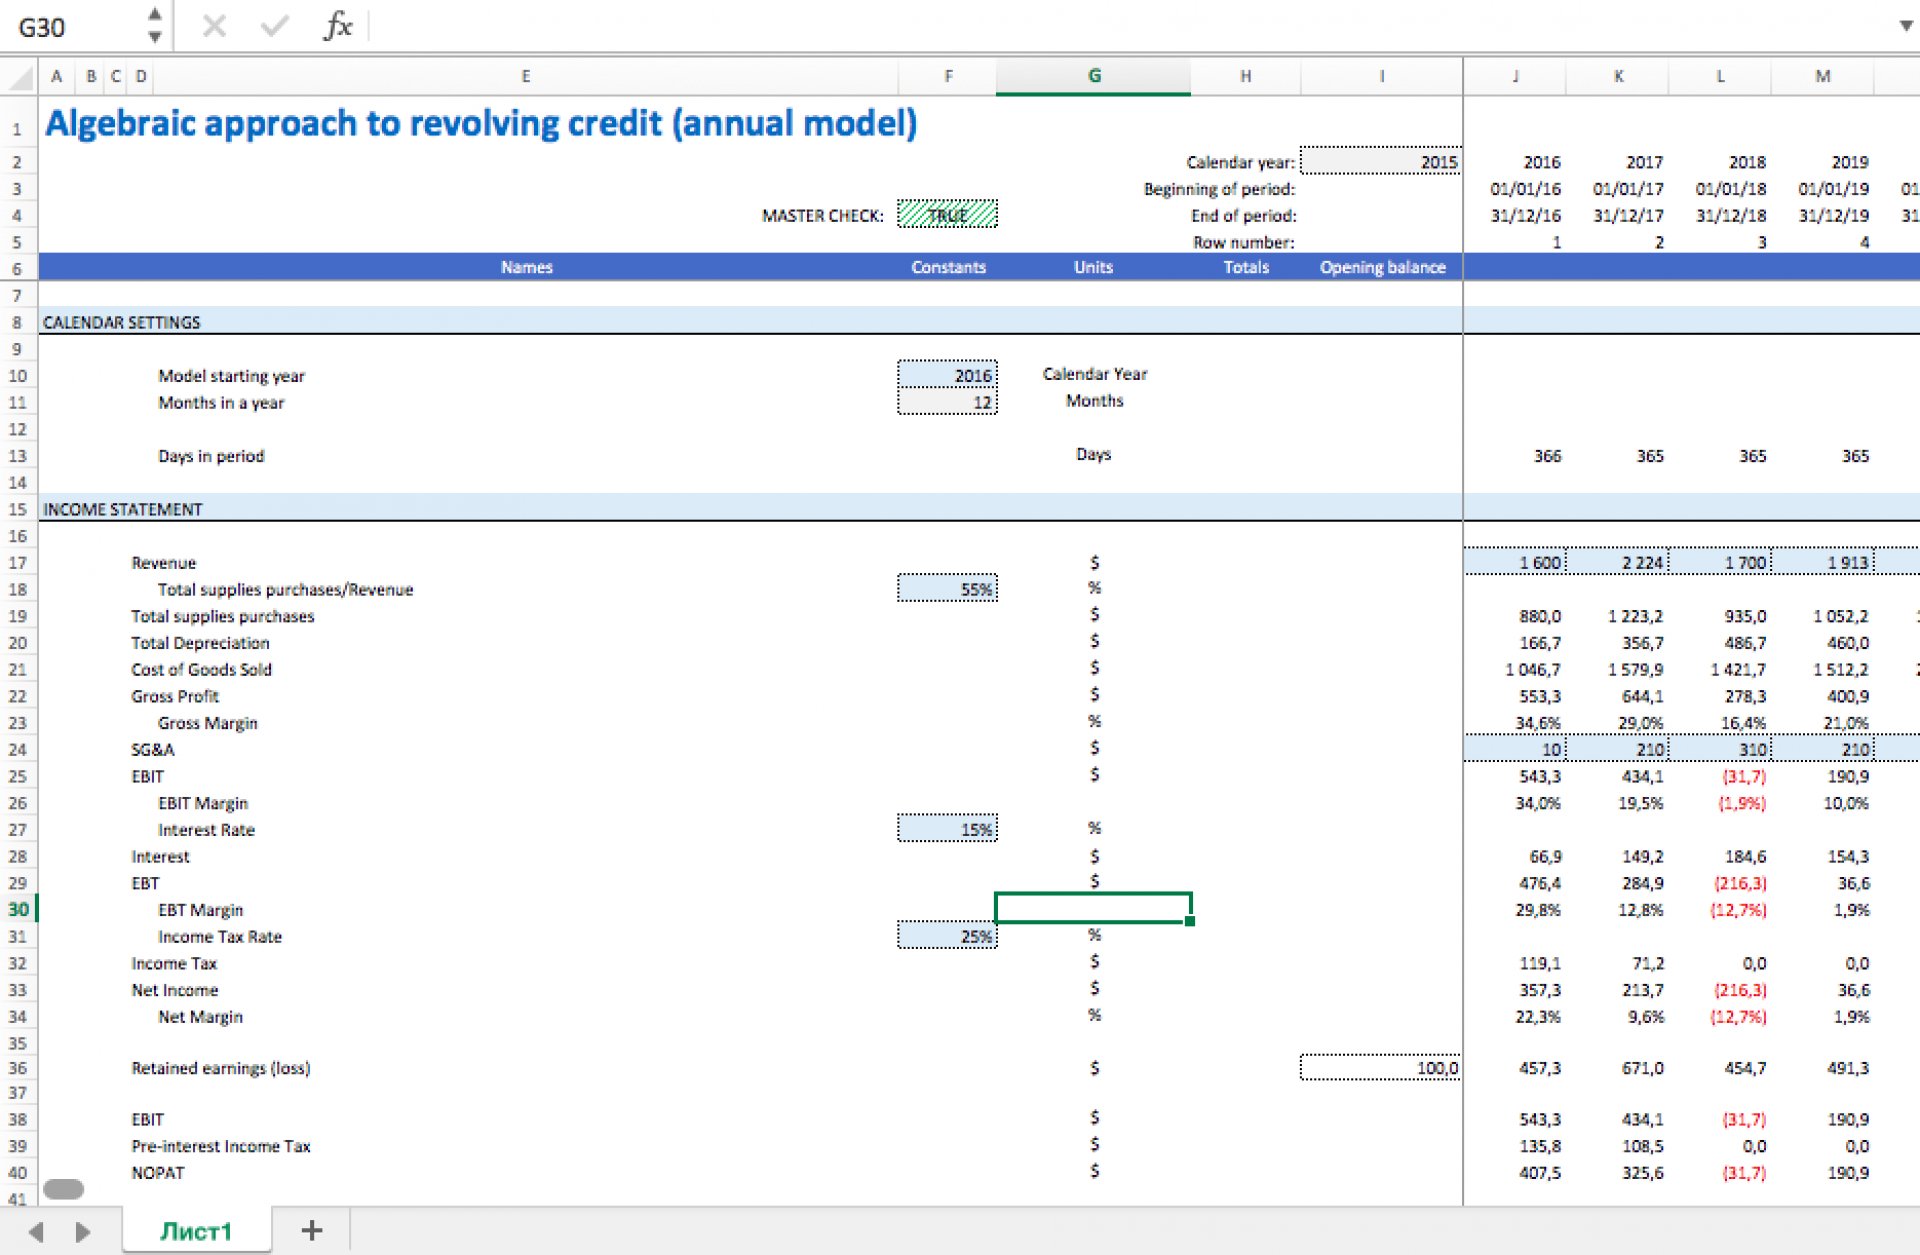Add a new sheet with plus button
The height and width of the screenshot is (1255, 1920).
312,1231
